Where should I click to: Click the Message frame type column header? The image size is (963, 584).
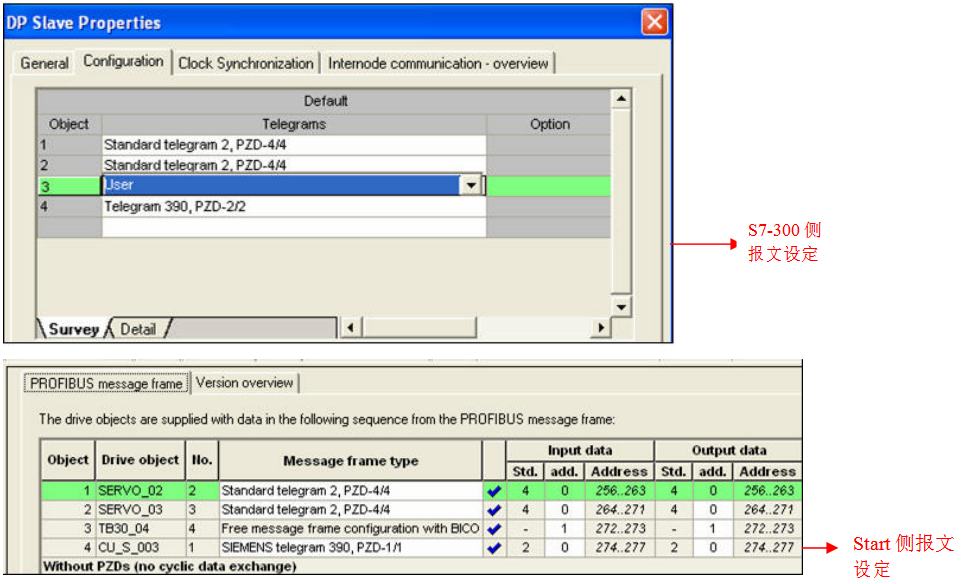[x=350, y=461]
